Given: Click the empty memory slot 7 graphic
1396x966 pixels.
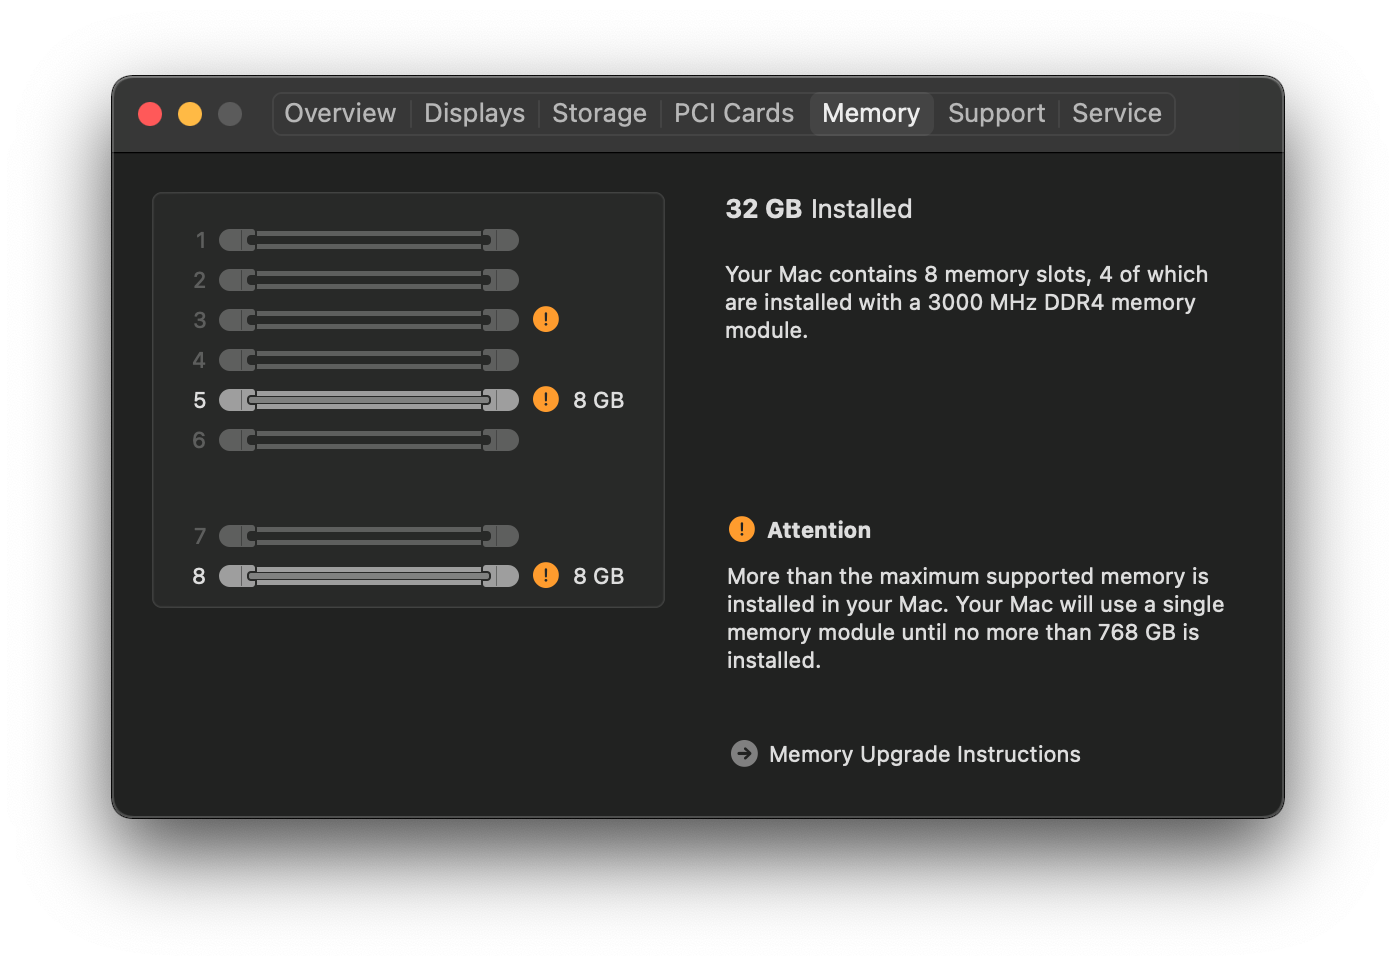Looking at the screenshot, I should point(368,536).
